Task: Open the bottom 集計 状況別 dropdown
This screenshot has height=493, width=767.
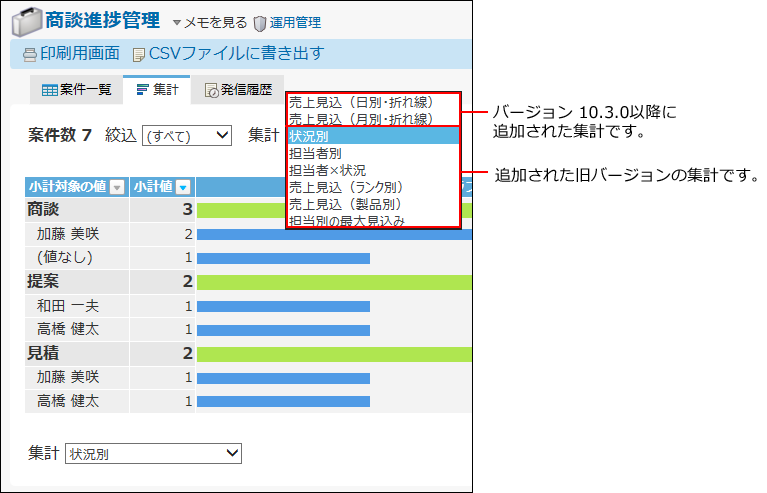Action: pos(154,453)
